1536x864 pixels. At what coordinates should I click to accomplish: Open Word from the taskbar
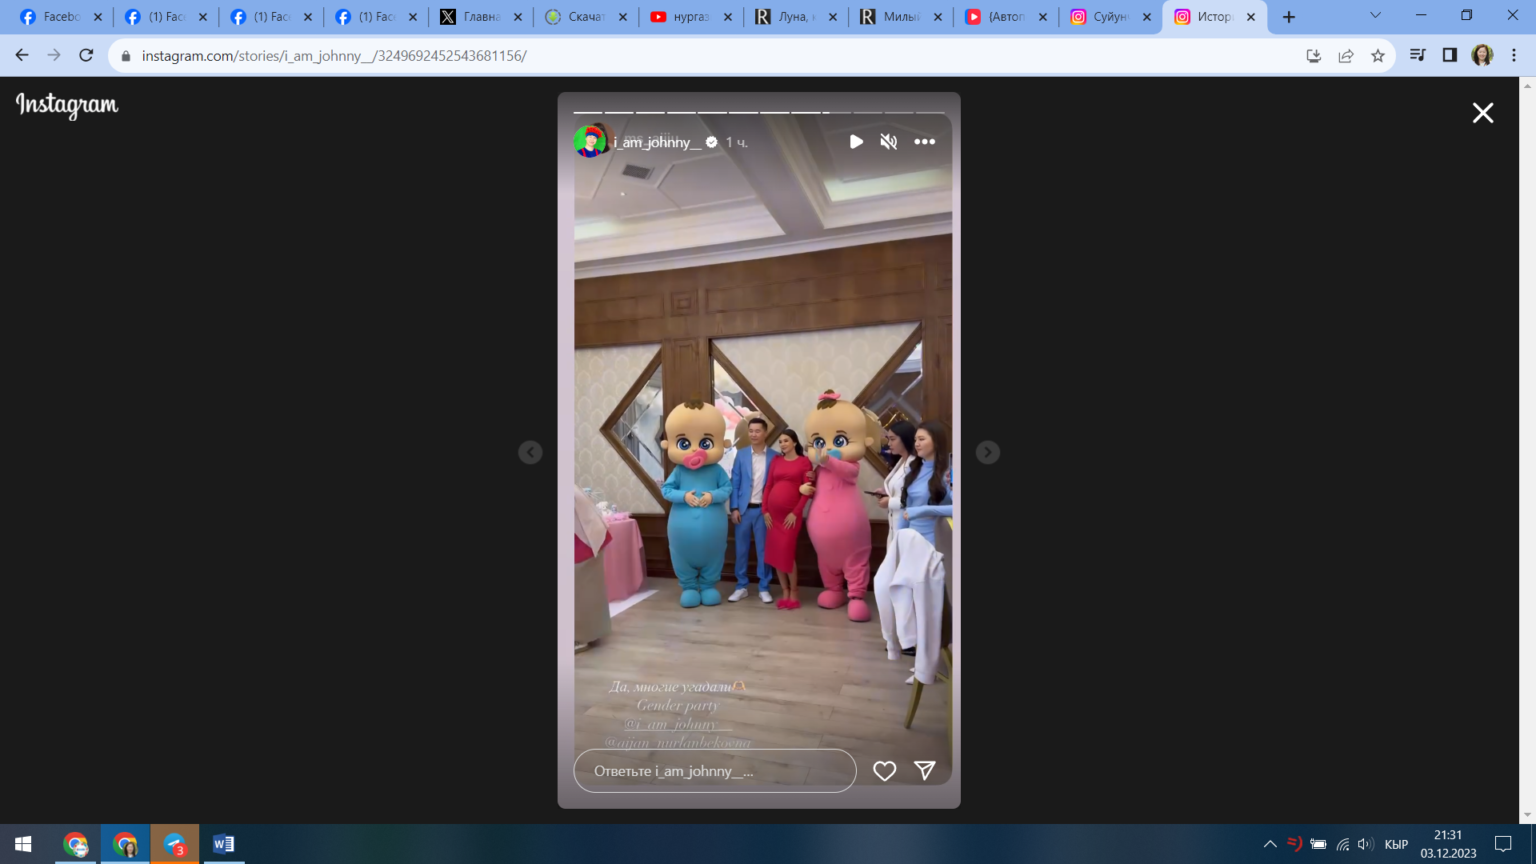[223, 844]
